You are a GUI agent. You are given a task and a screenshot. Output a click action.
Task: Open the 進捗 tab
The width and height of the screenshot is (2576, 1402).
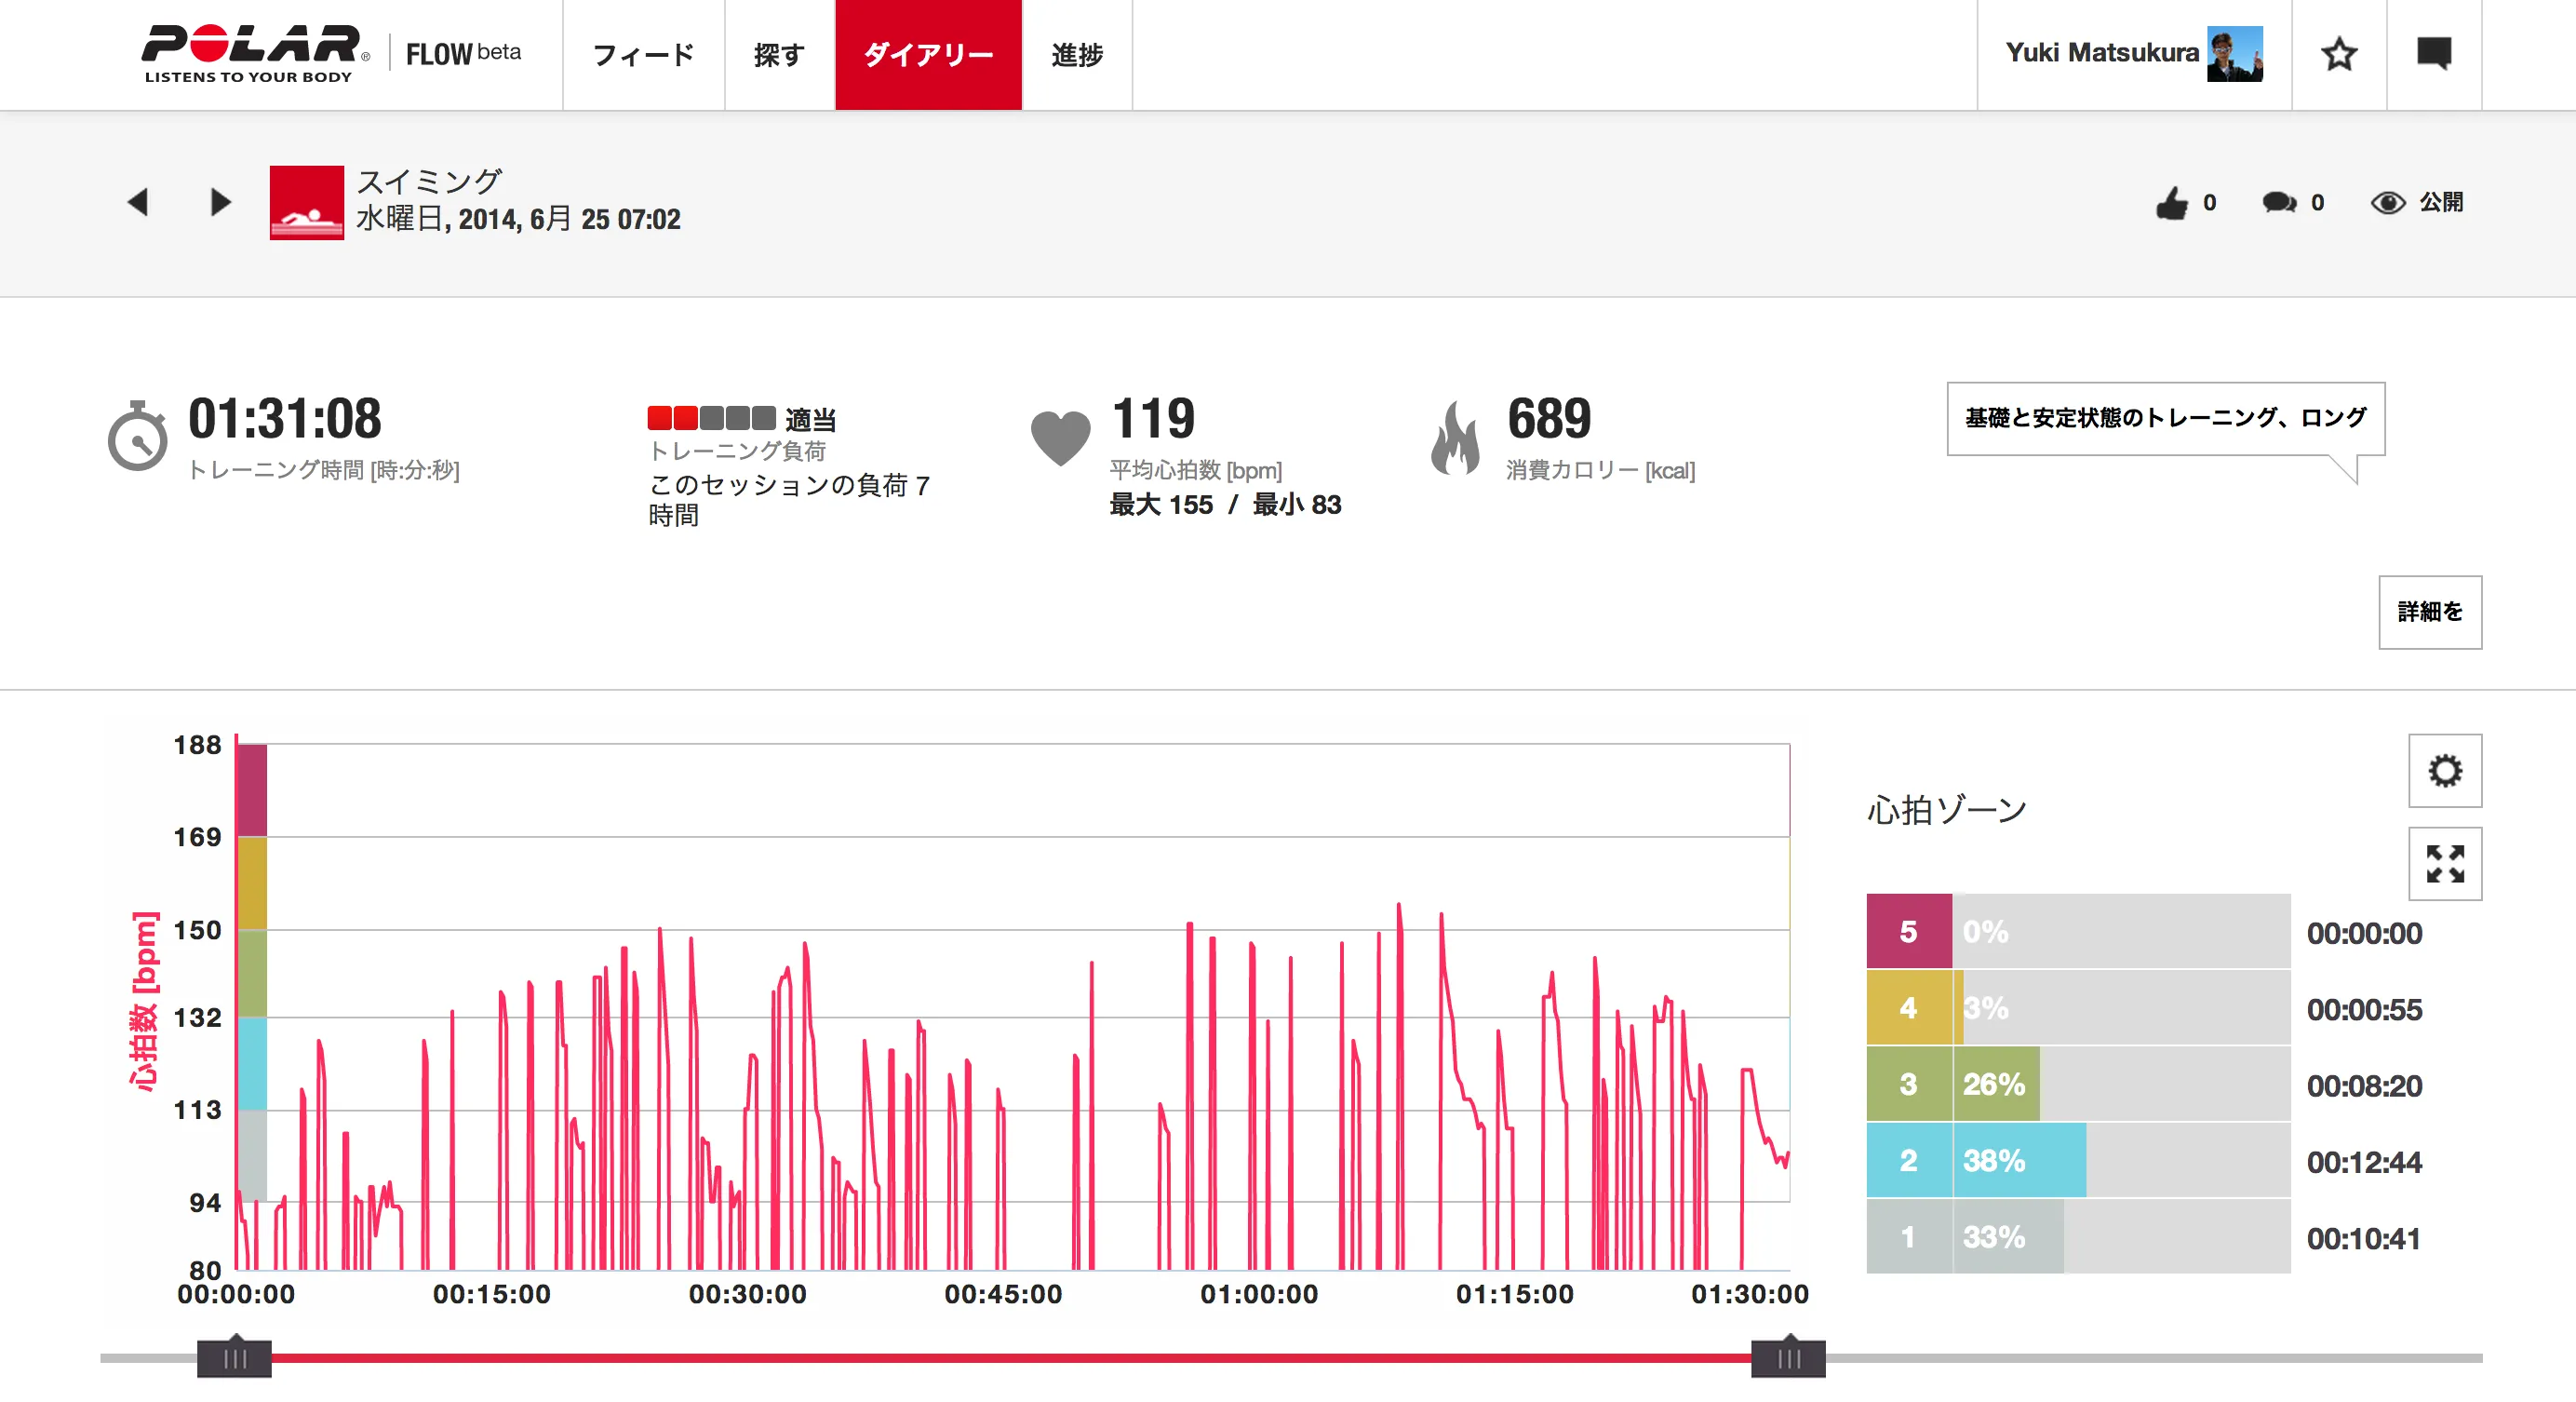[1077, 55]
